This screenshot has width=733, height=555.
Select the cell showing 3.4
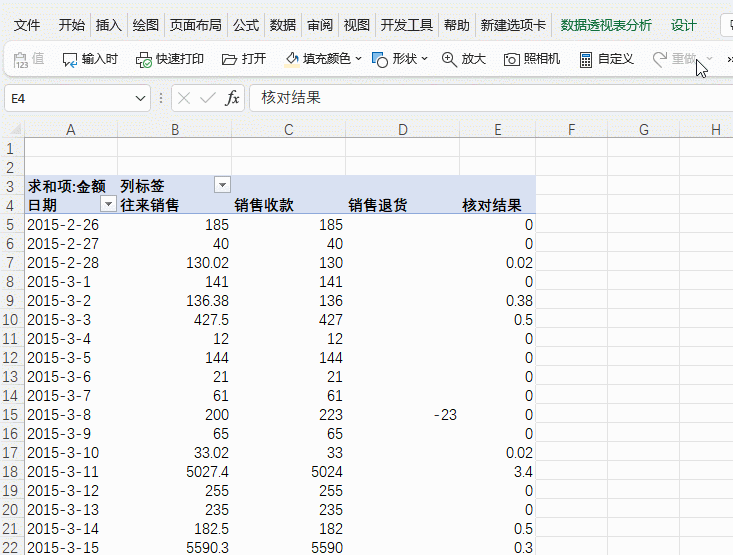(x=497, y=472)
